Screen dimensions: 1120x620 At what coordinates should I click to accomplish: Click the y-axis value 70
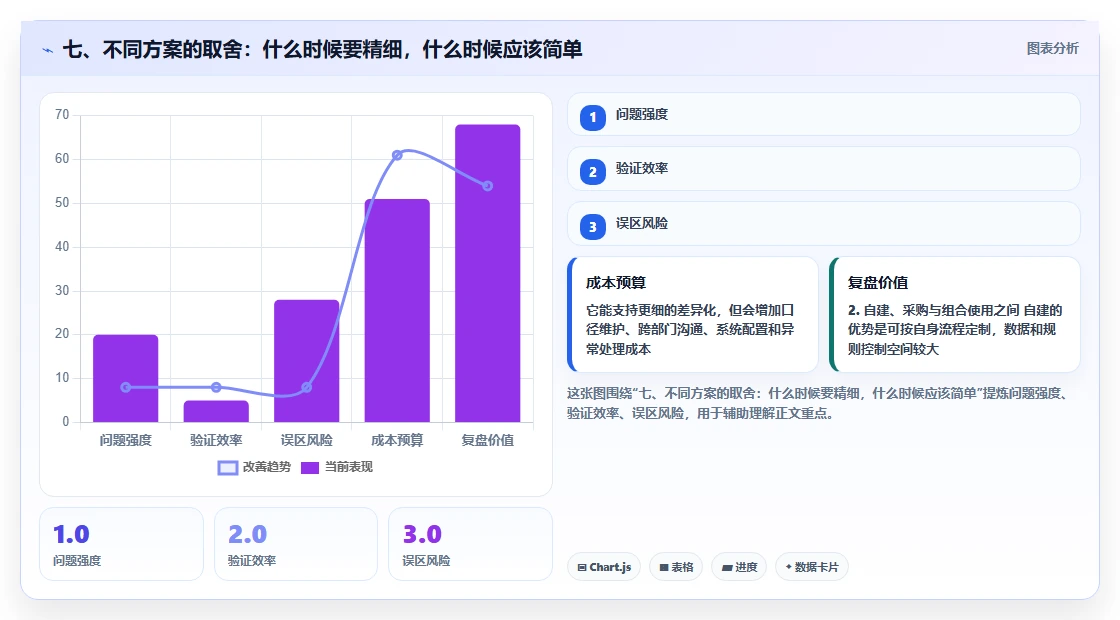coord(62,115)
